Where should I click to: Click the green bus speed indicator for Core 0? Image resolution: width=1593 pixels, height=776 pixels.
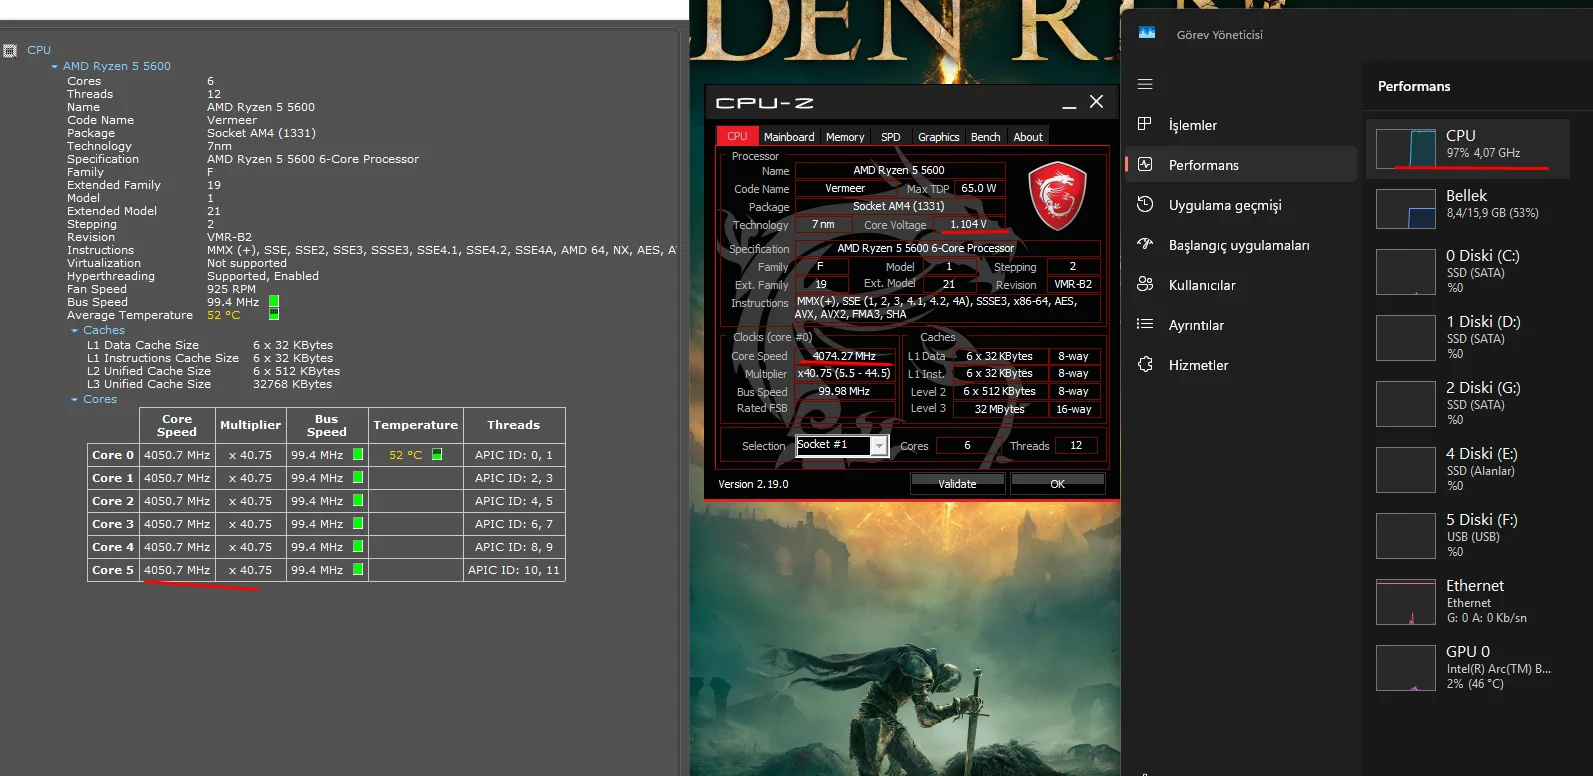pyautogui.click(x=358, y=454)
